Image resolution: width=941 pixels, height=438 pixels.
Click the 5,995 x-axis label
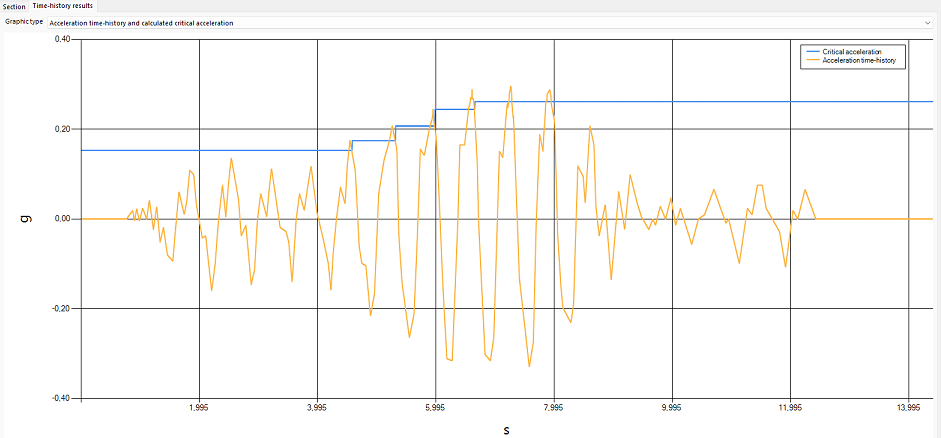pos(435,407)
